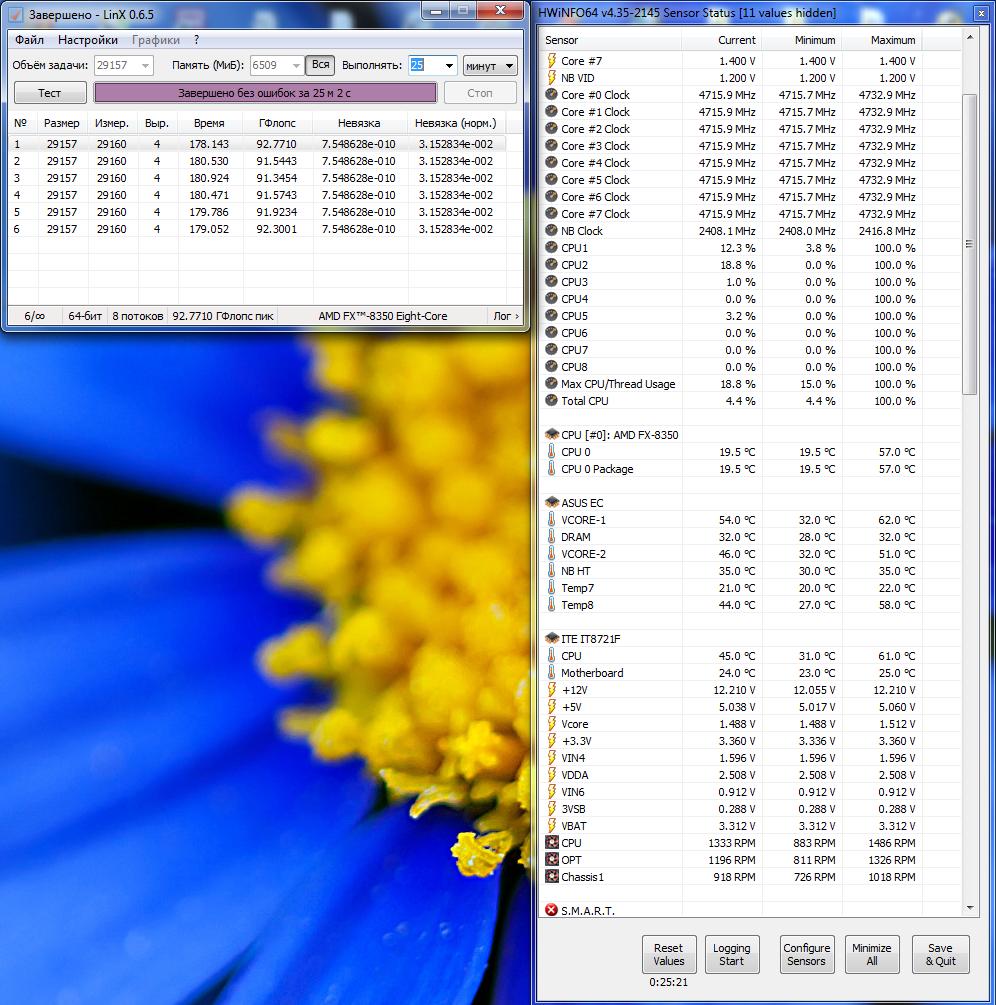The width and height of the screenshot is (996, 1005).
Task: Click the S.M.A.R.T. red error icon
Action: [551, 909]
